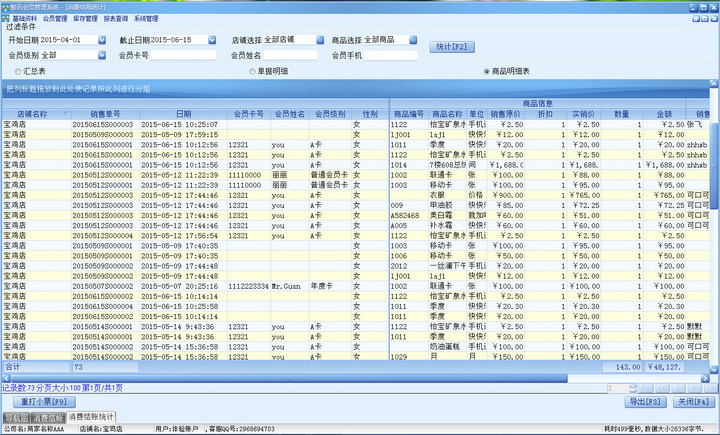720x435 pixels.
Task: Open the 会员管理 menu
Action: point(55,18)
